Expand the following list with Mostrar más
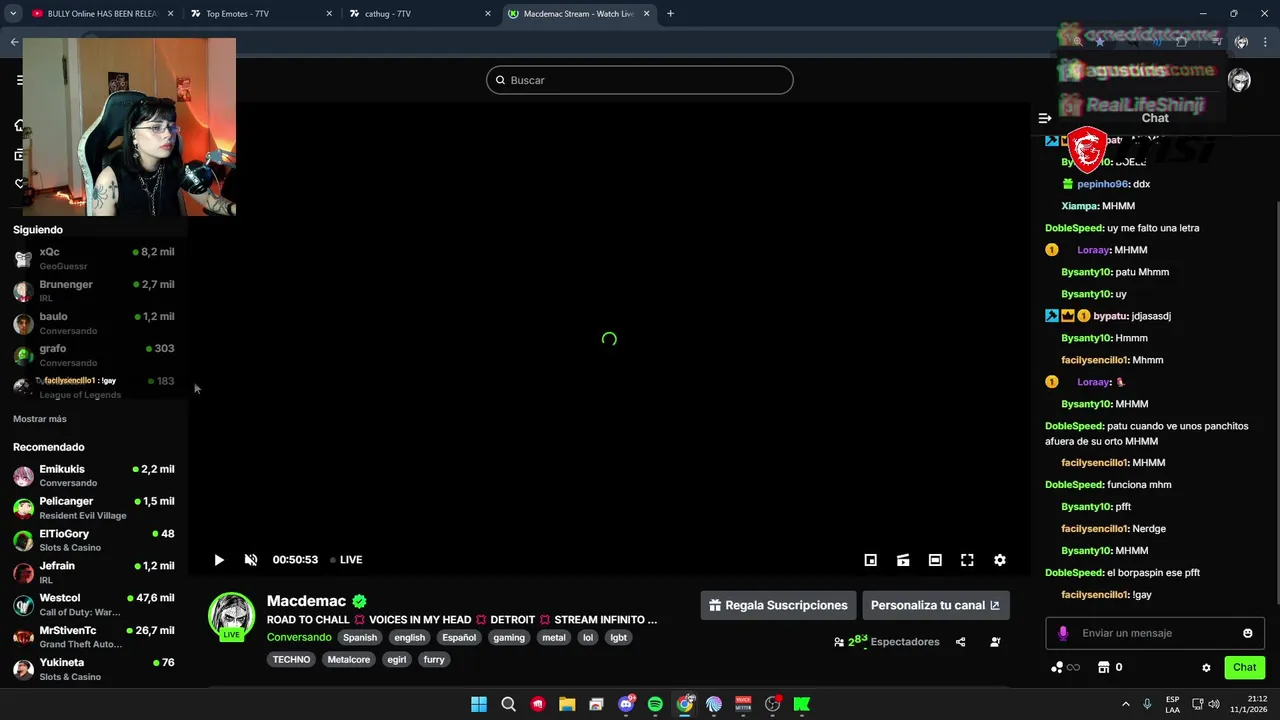Viewport: 1280px width, 720px height. 40,419
